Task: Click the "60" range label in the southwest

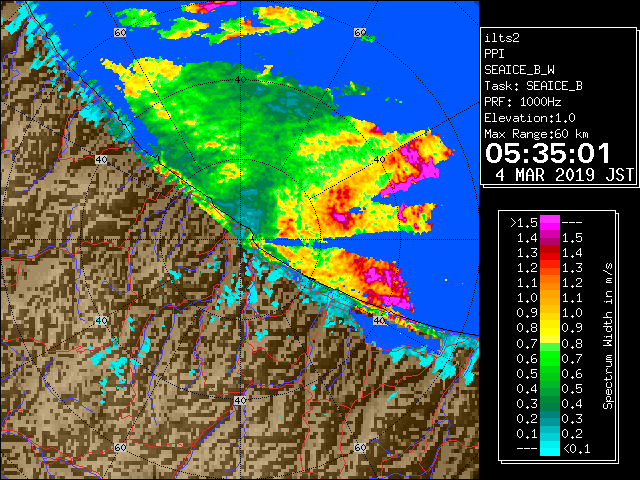Action: coord(120,448)
